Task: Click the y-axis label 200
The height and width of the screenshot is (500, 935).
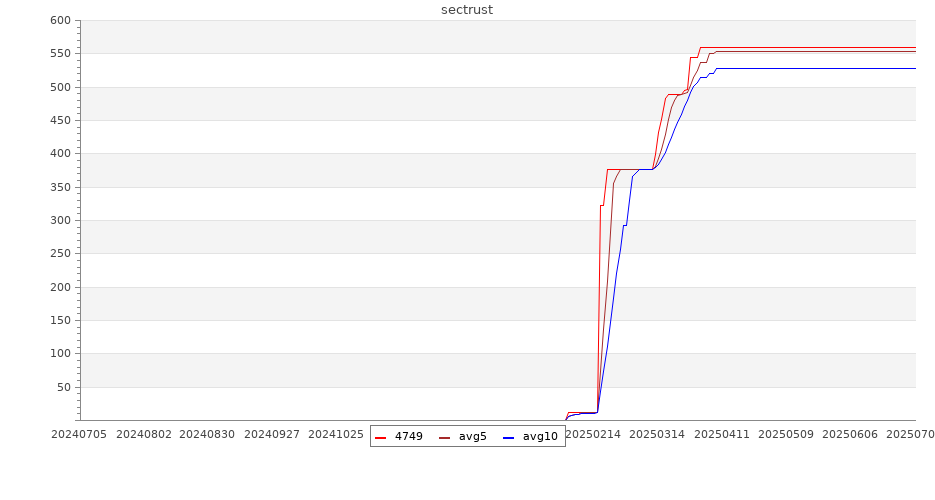Action: click(61, 287)
